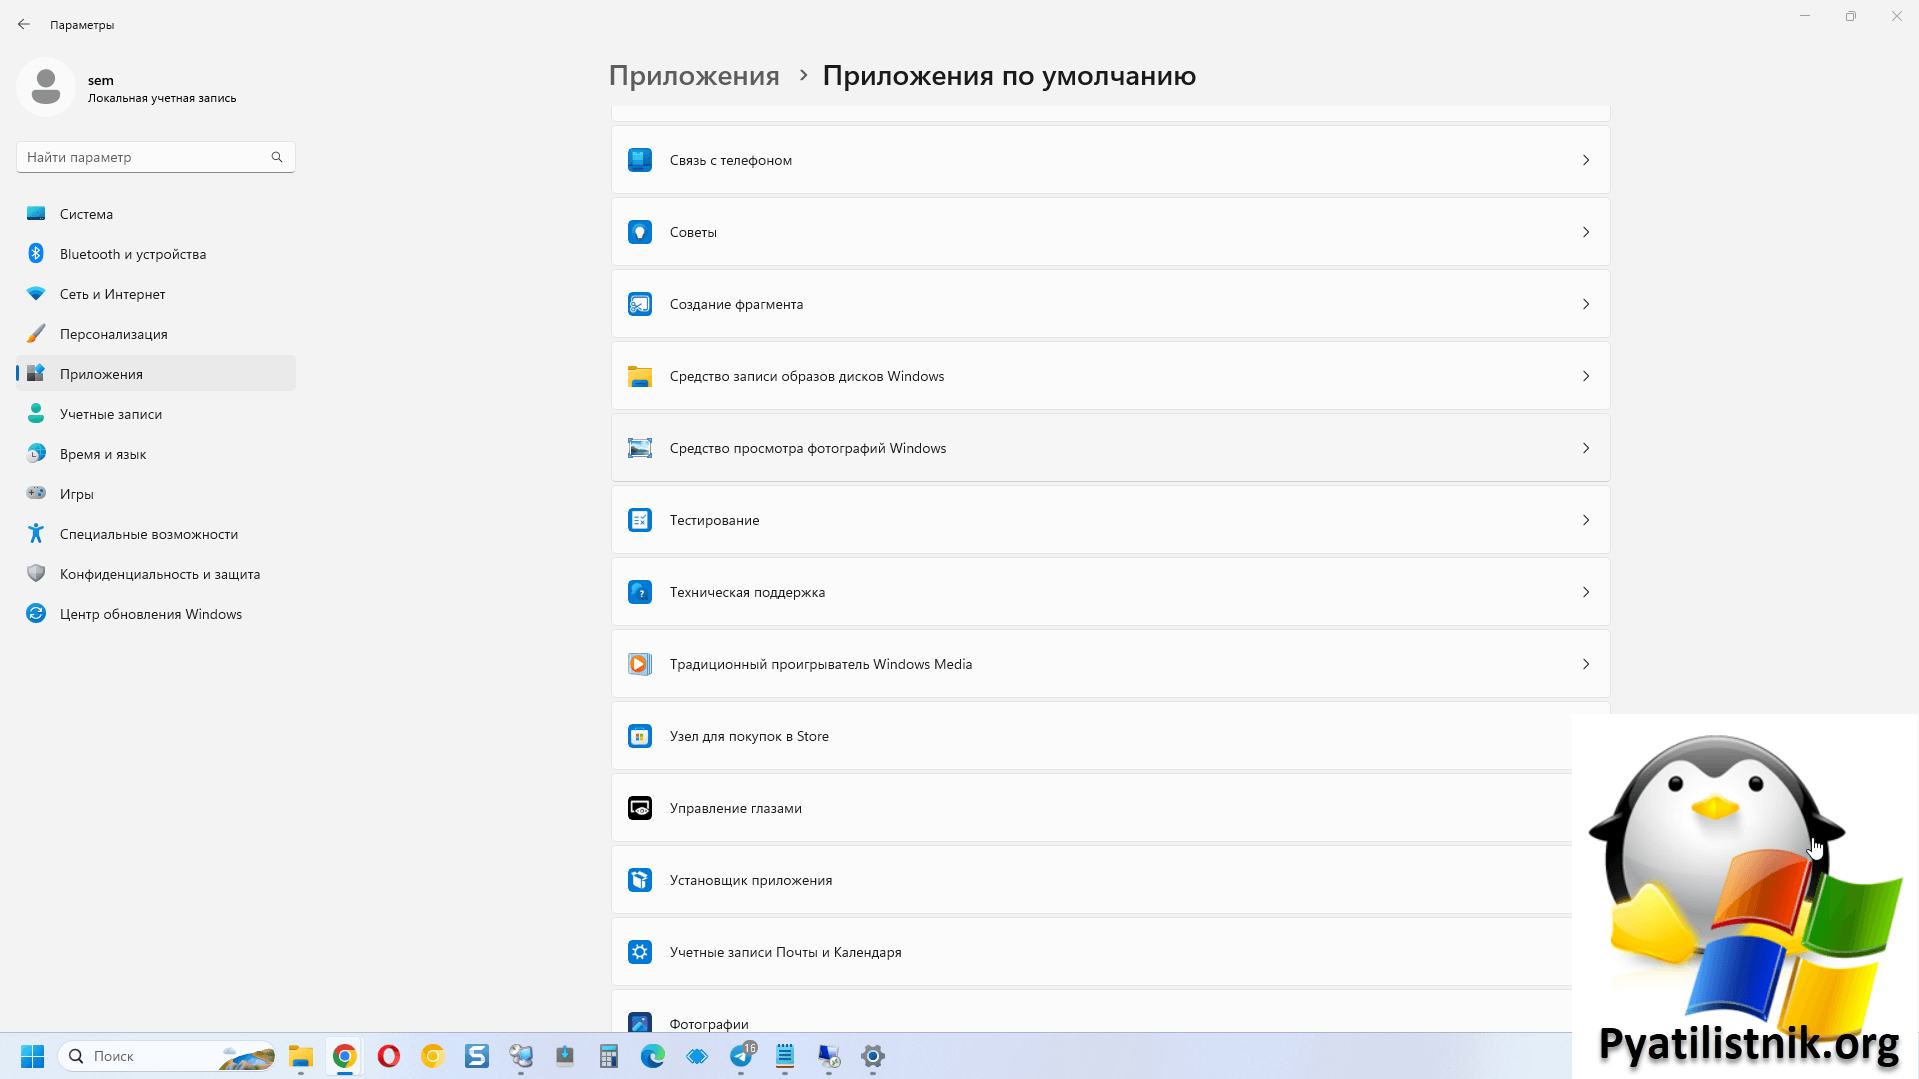Expand the Тестирование row chevron

coord(1585,520)
